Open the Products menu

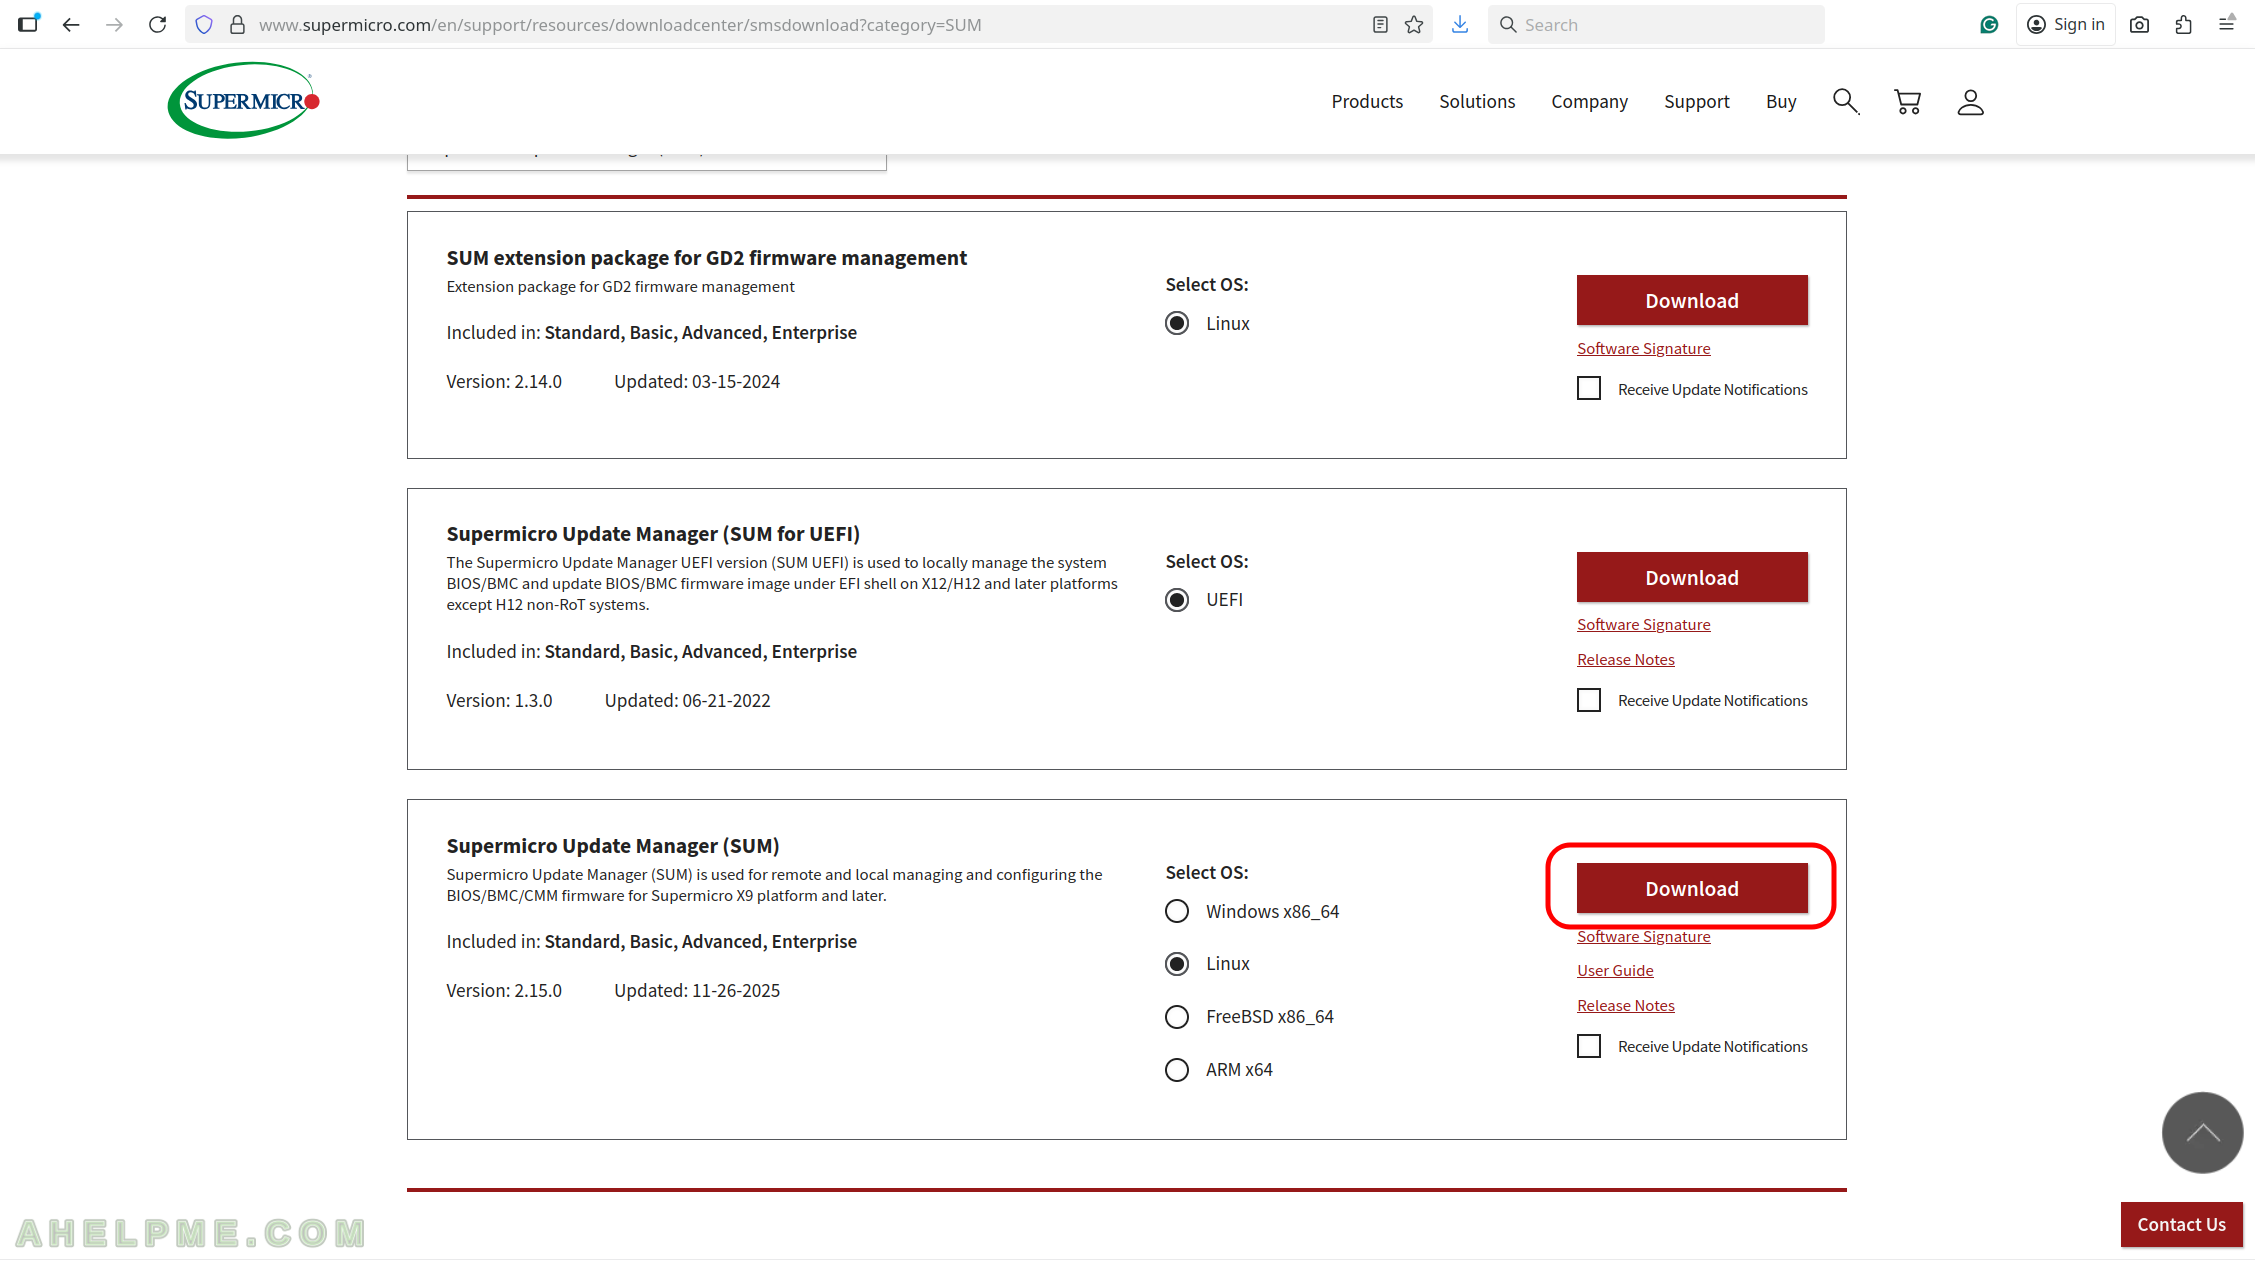pyautogui.click(x=1366, y=101)
